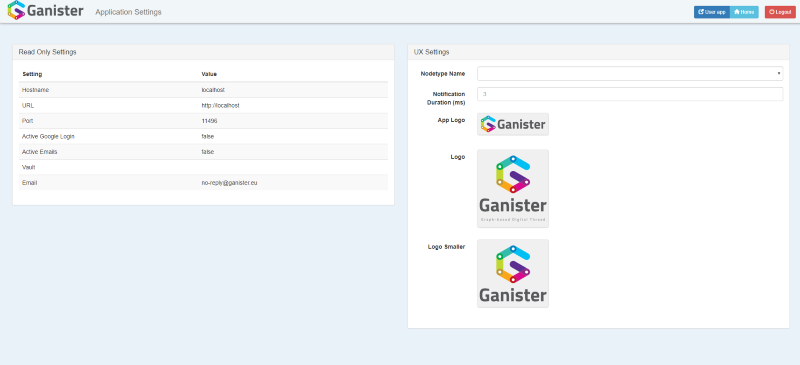Click the URL value http://localhost
Image resolution: width=800 pixels, height=365 pixels.
[x=220, y=105]
